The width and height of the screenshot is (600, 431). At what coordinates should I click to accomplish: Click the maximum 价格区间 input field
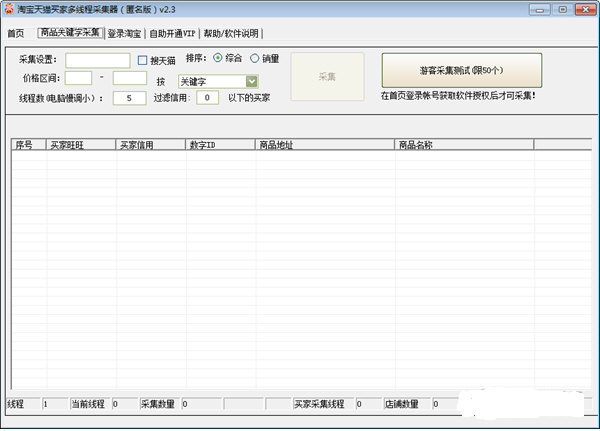click(130, 78)
